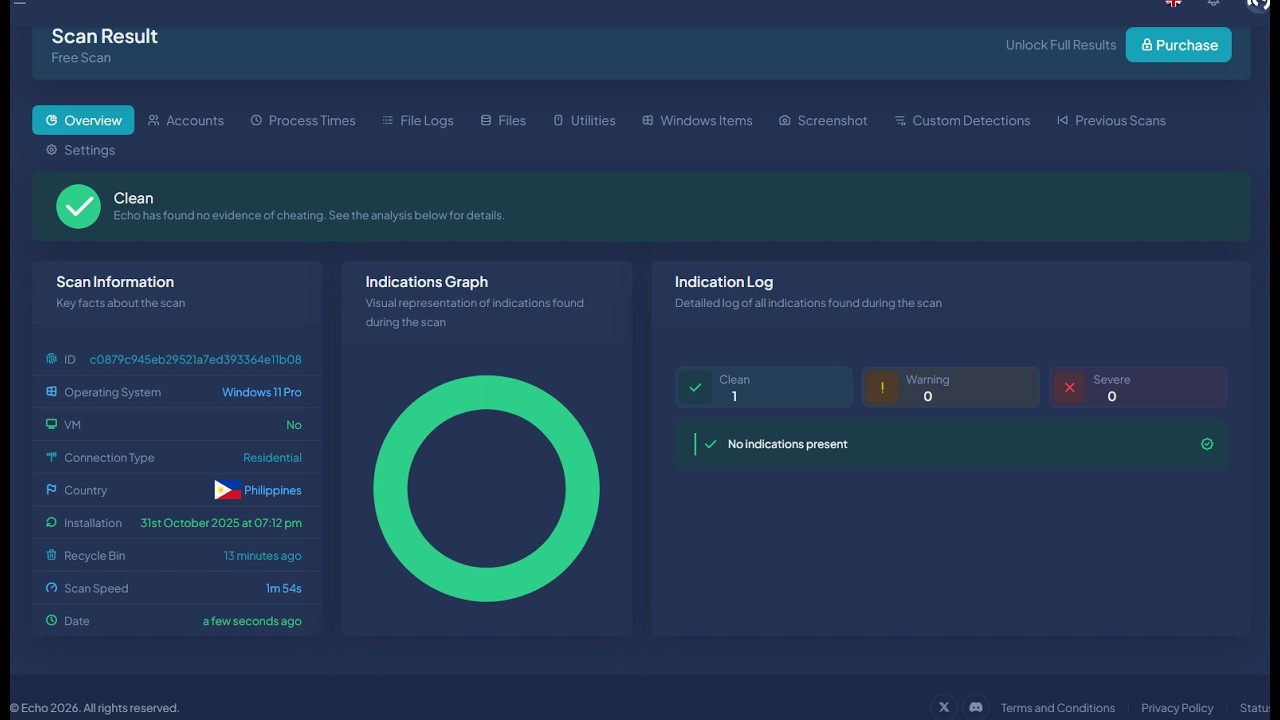Viewport: 1280px width, 720px height.
Task: Switch to Windows Items tab
Action: pos(697,120)
